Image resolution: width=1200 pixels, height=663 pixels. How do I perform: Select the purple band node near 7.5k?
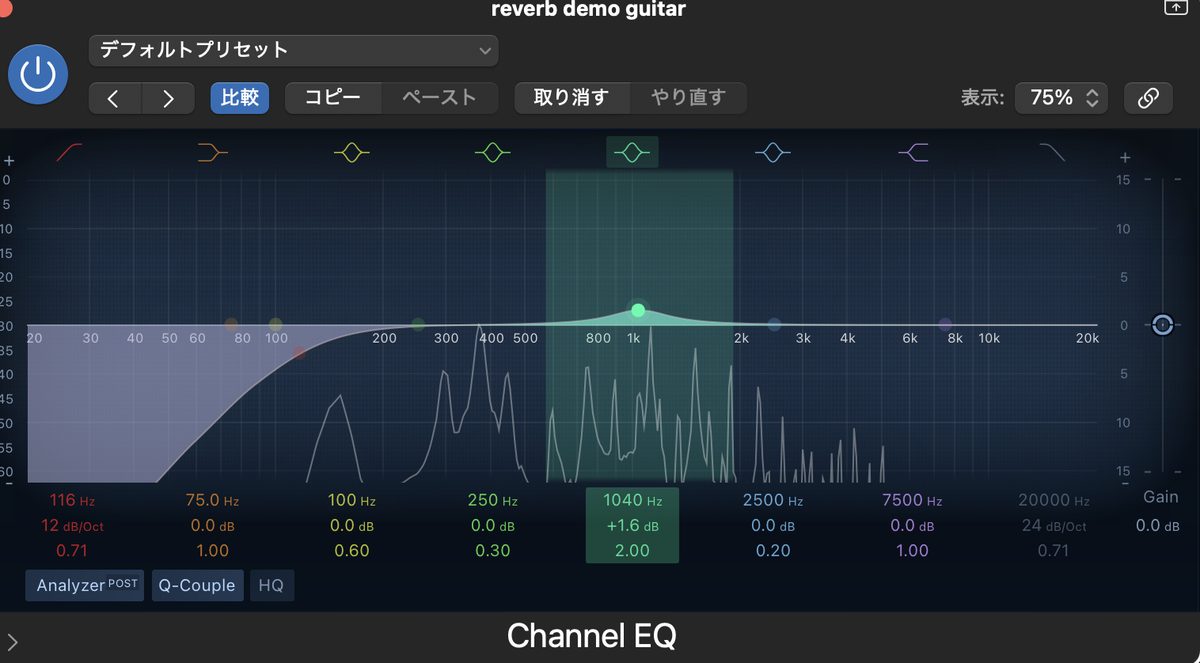pos(945,325)
